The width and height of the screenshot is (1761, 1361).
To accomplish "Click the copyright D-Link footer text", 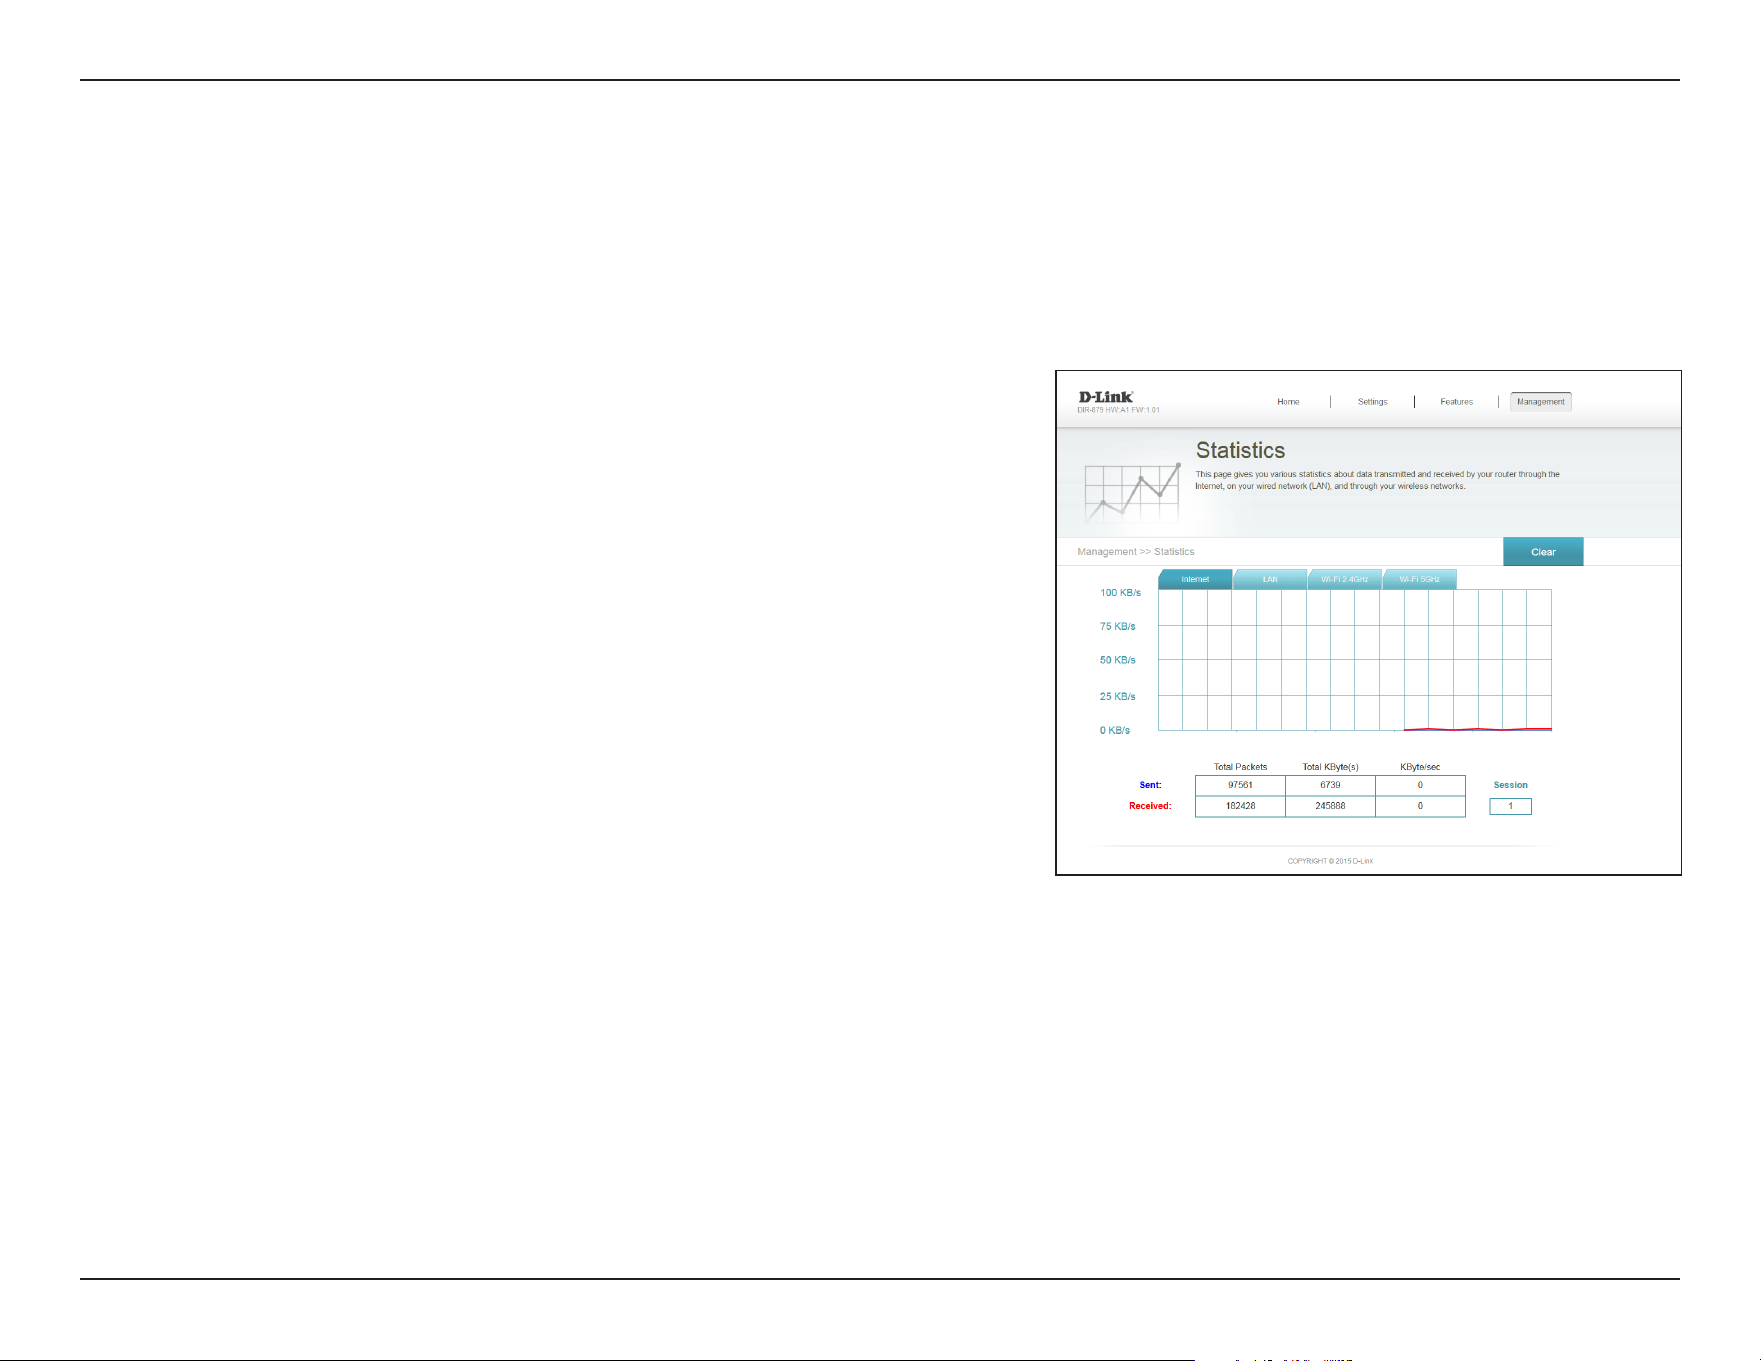I will [1330, 861].
